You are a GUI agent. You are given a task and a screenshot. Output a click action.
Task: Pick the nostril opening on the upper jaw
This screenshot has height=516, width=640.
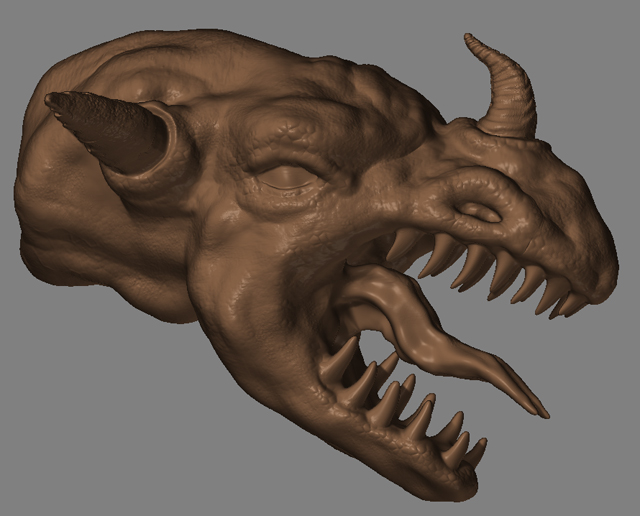(x=479, y=211)
